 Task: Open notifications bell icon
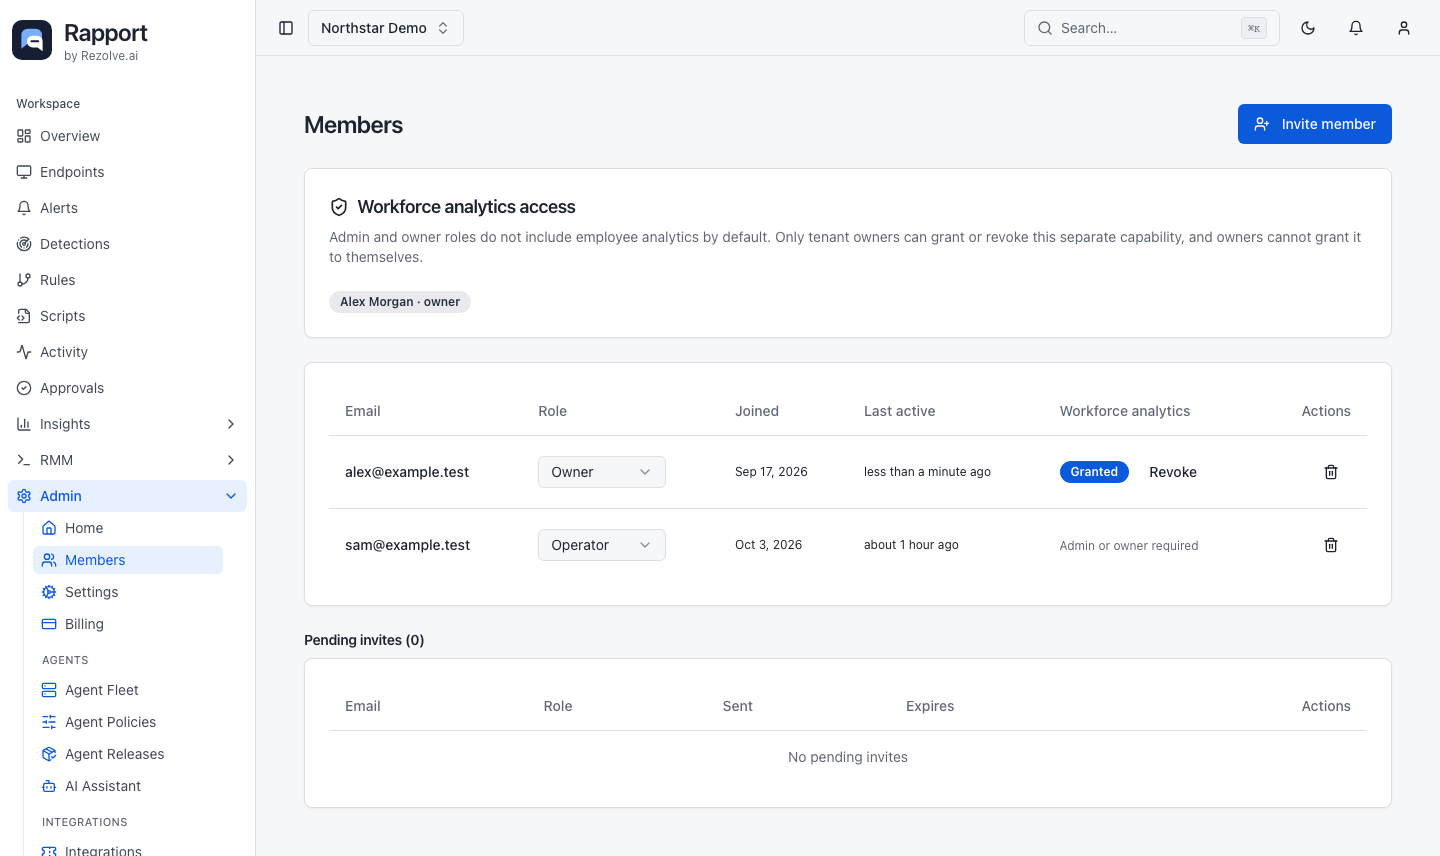pos(1356,28)
